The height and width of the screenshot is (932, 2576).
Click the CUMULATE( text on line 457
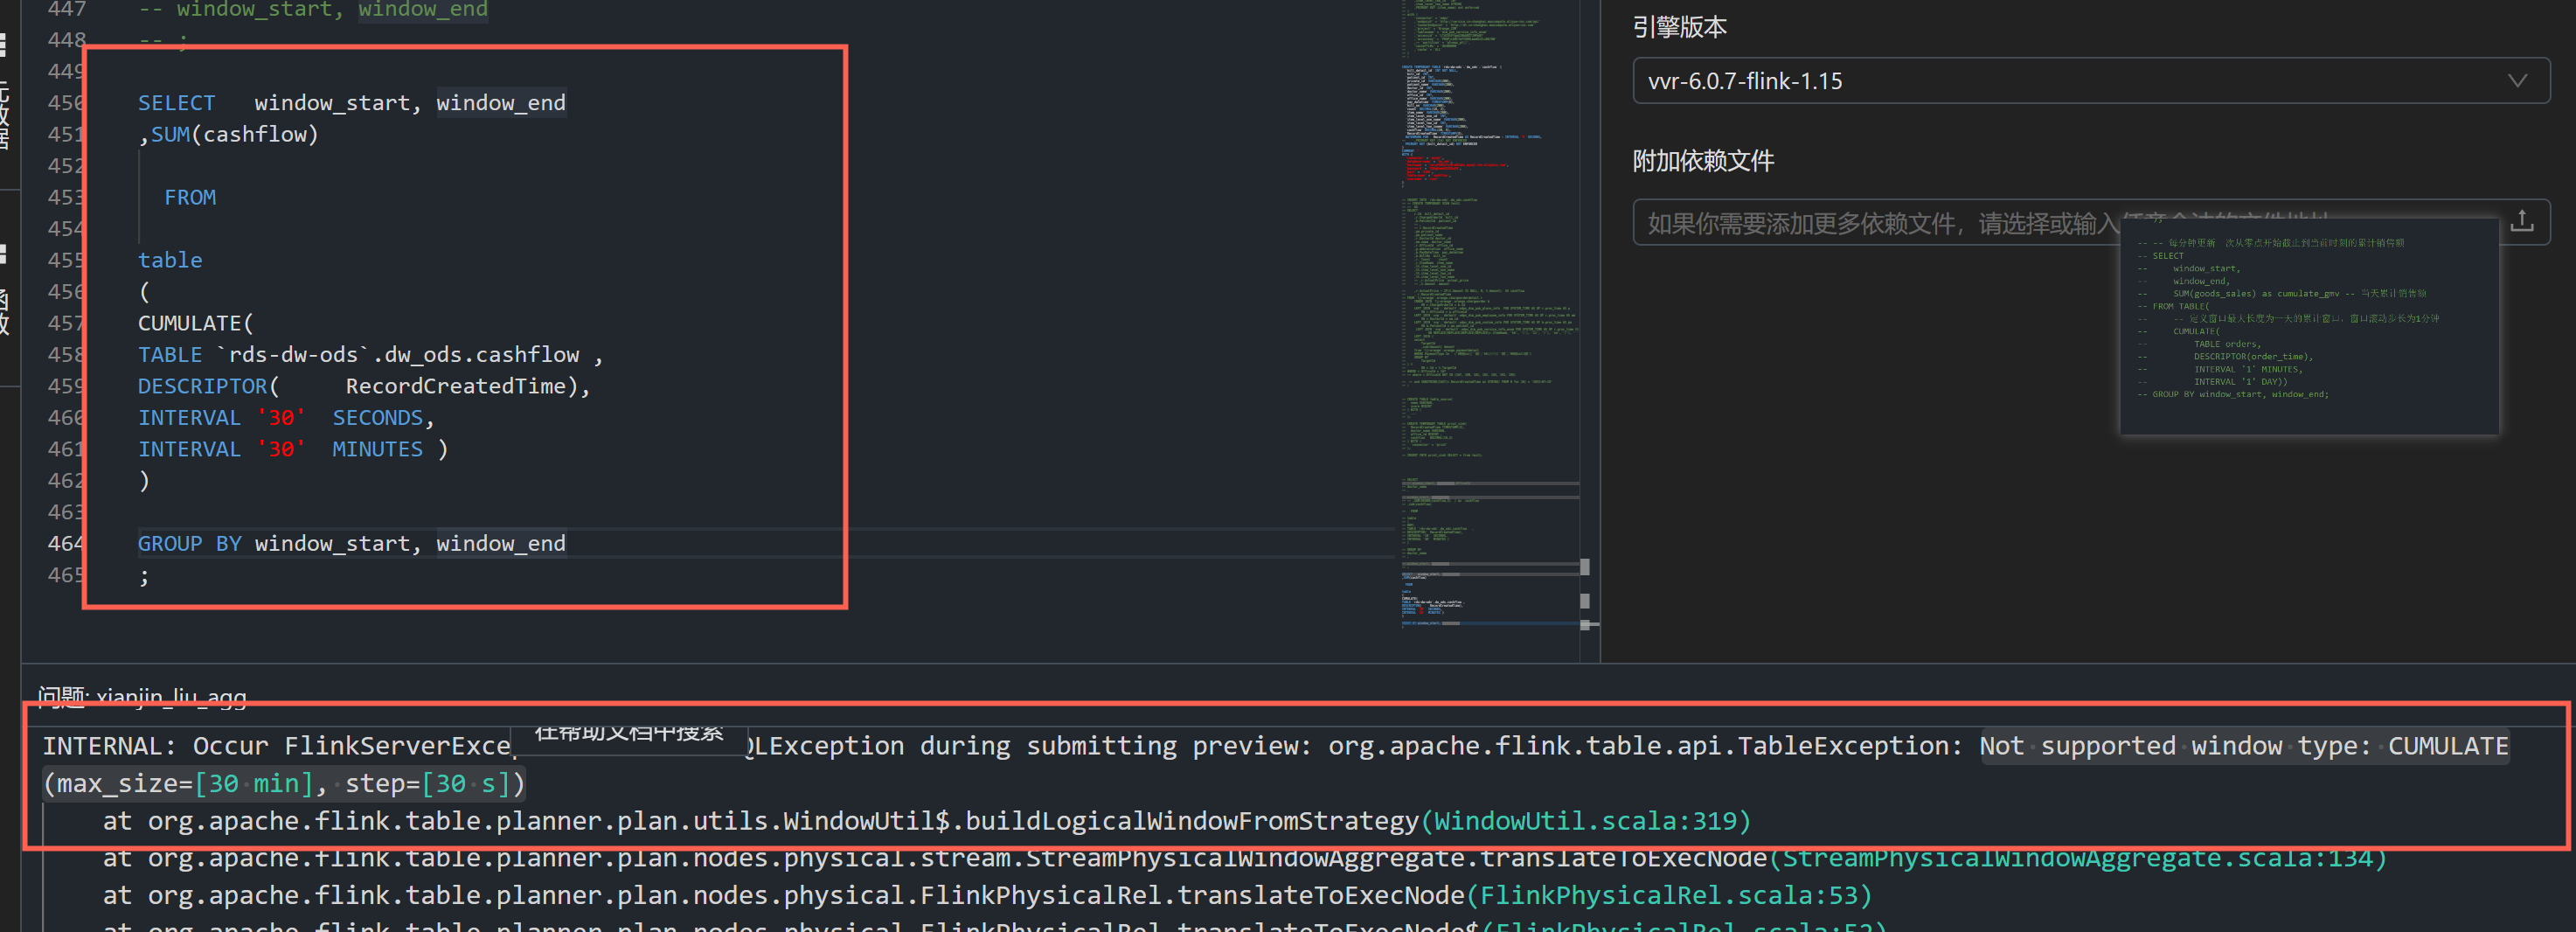[x=196, y=323]
